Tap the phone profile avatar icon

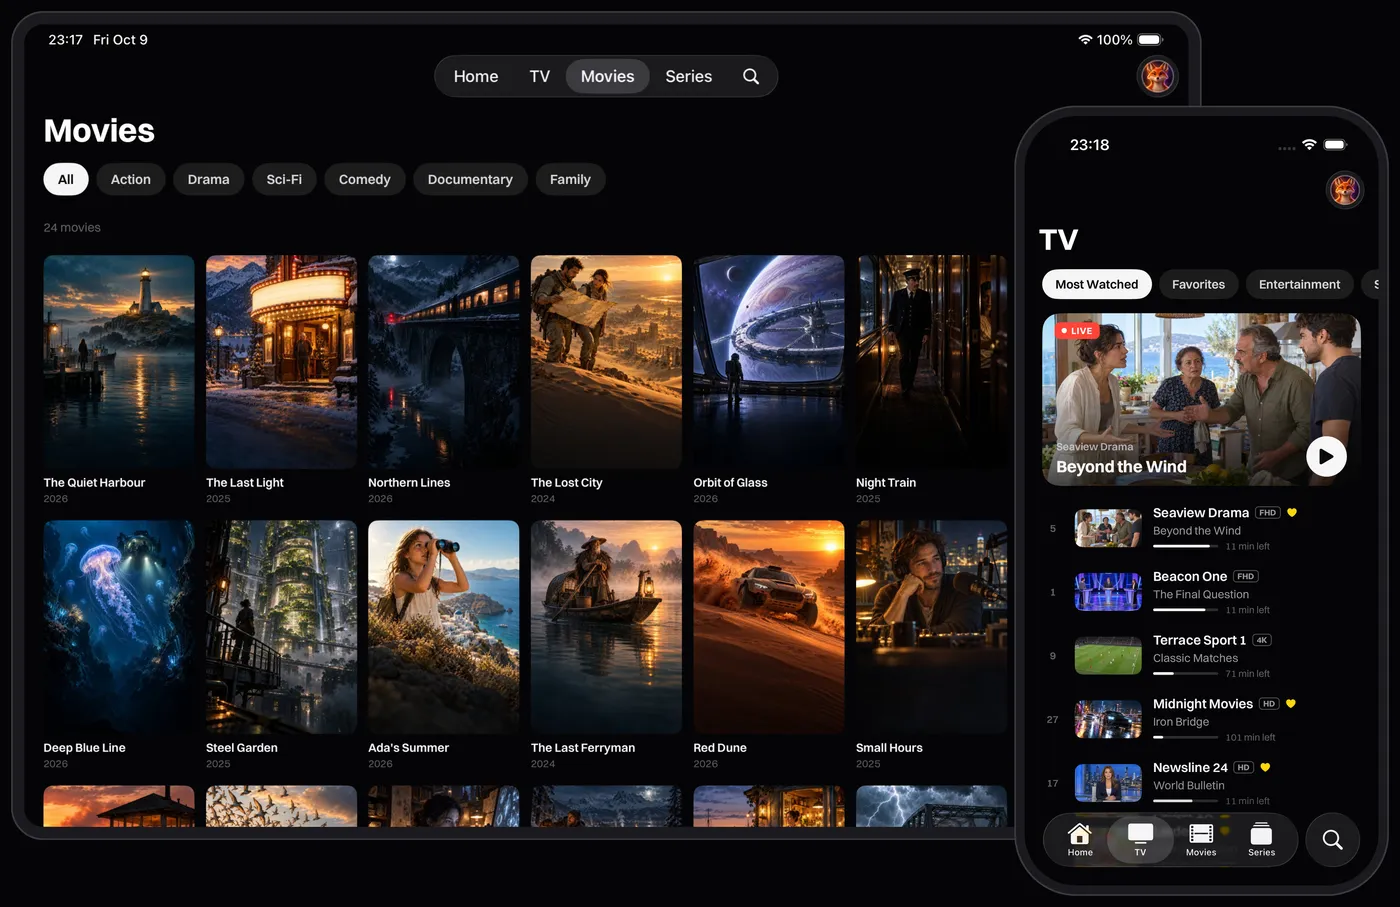click(x=1345, y=189)
